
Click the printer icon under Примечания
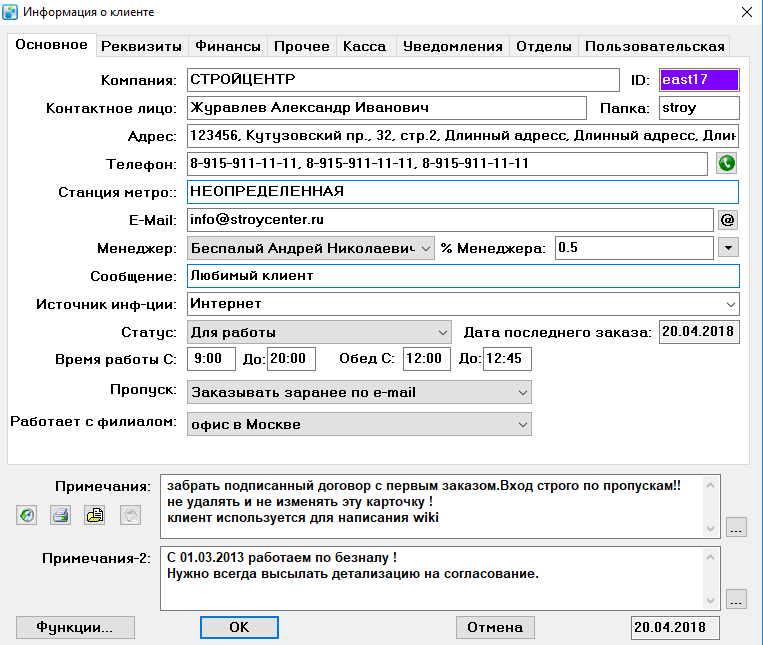click(61, 515)
